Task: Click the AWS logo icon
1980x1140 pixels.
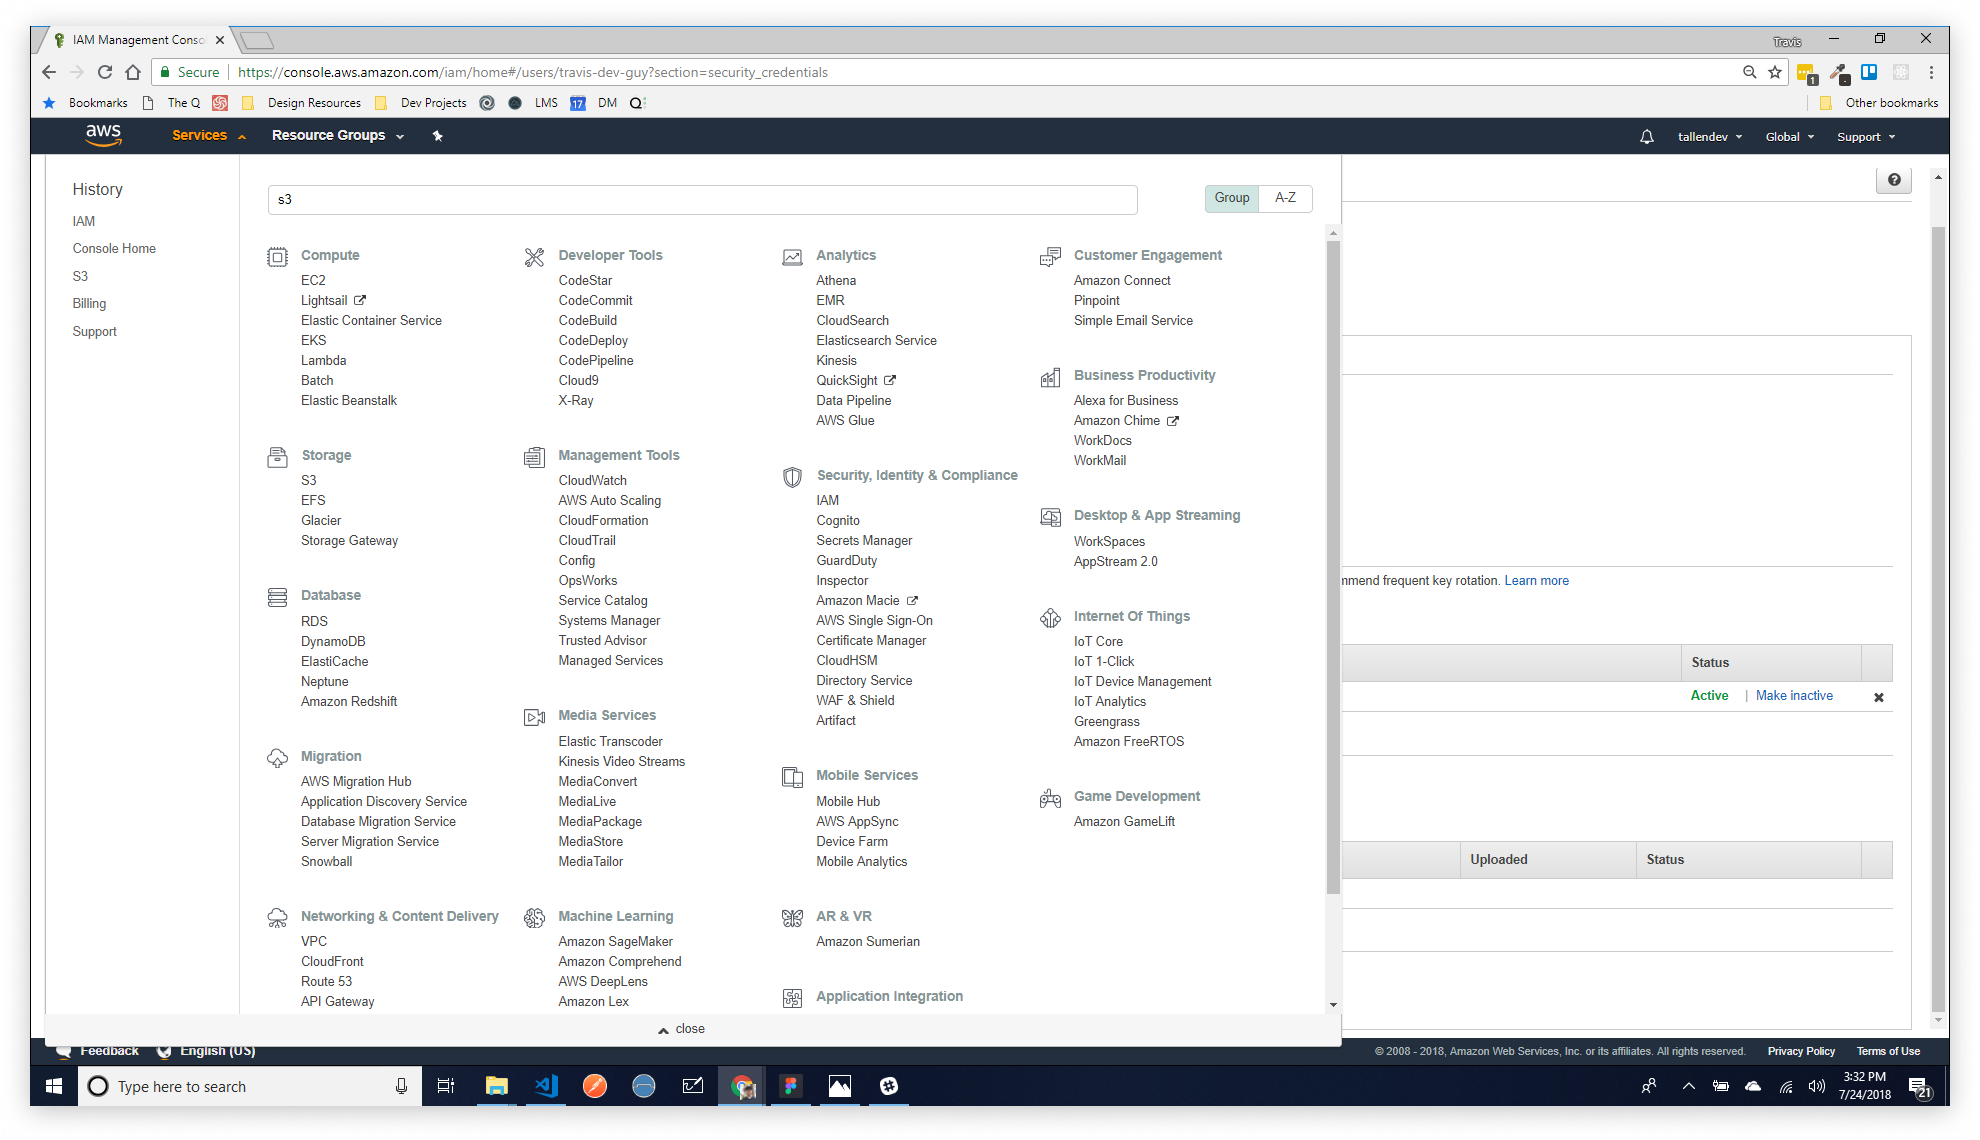Action: [x=103, y=135]
